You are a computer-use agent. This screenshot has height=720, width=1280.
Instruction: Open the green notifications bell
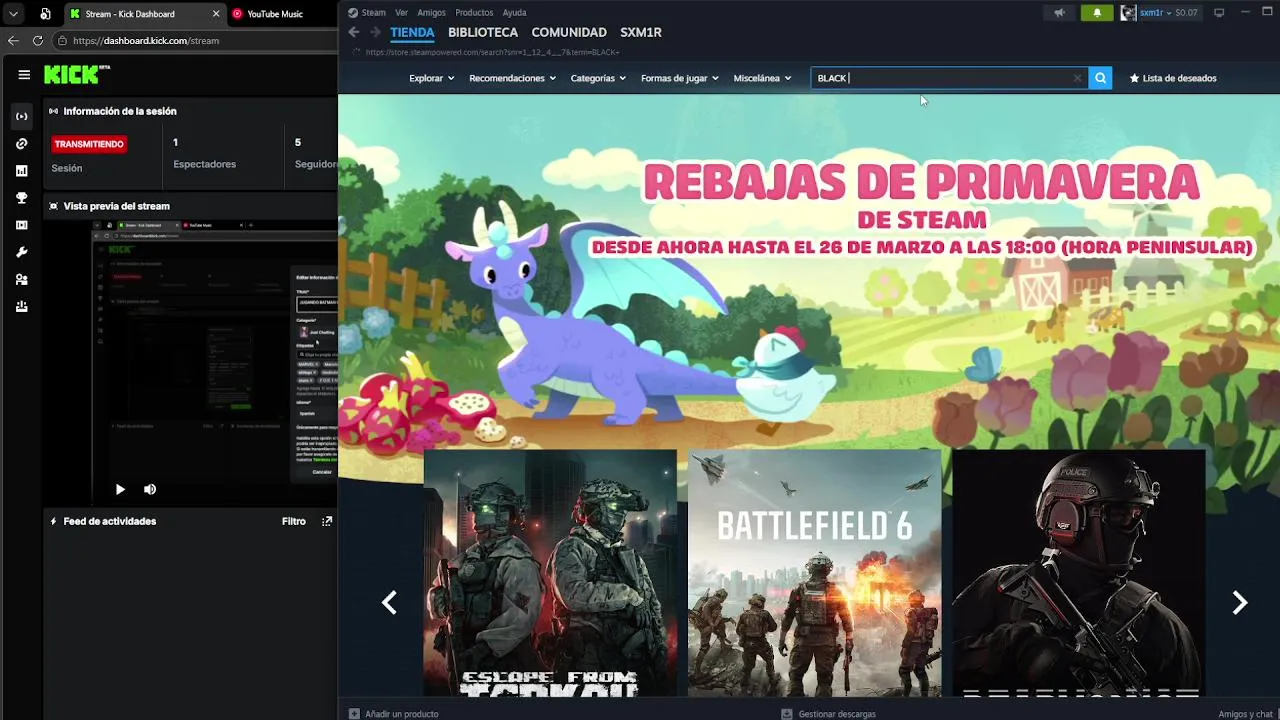pos(1097,13)
